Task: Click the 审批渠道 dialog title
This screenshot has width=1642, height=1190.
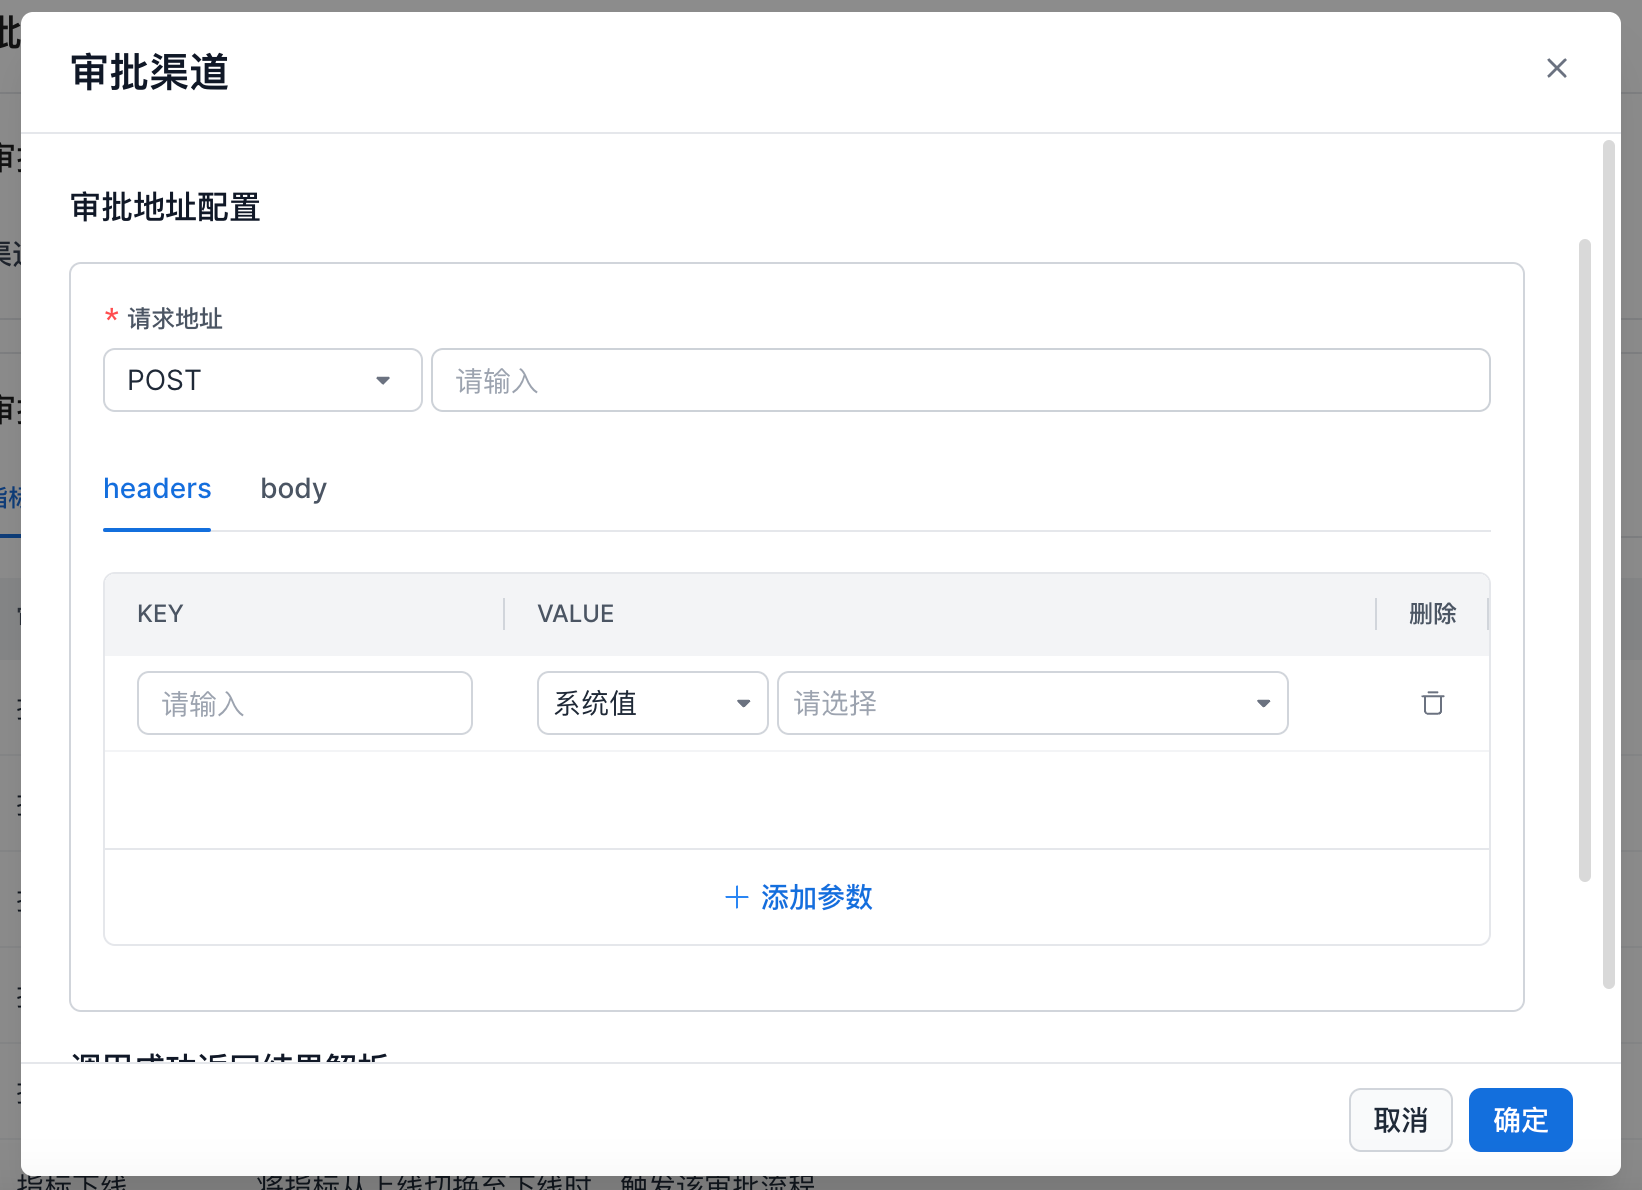Action: [x=150, y=72]
